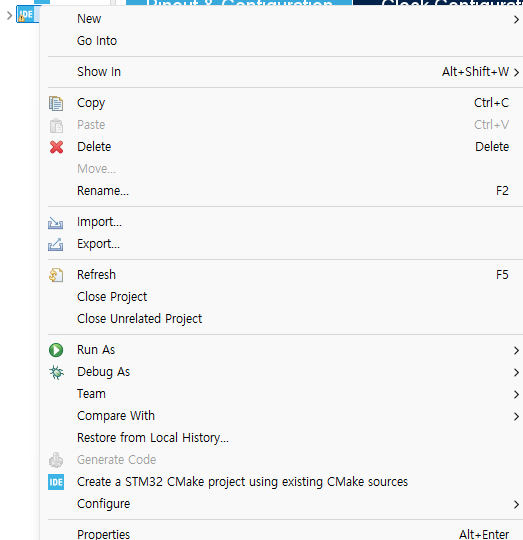Image resolution: width=523 pixels, height=540 pixels.
Task: Expand the New submenu arrow
Action: [x=516, y=20]
